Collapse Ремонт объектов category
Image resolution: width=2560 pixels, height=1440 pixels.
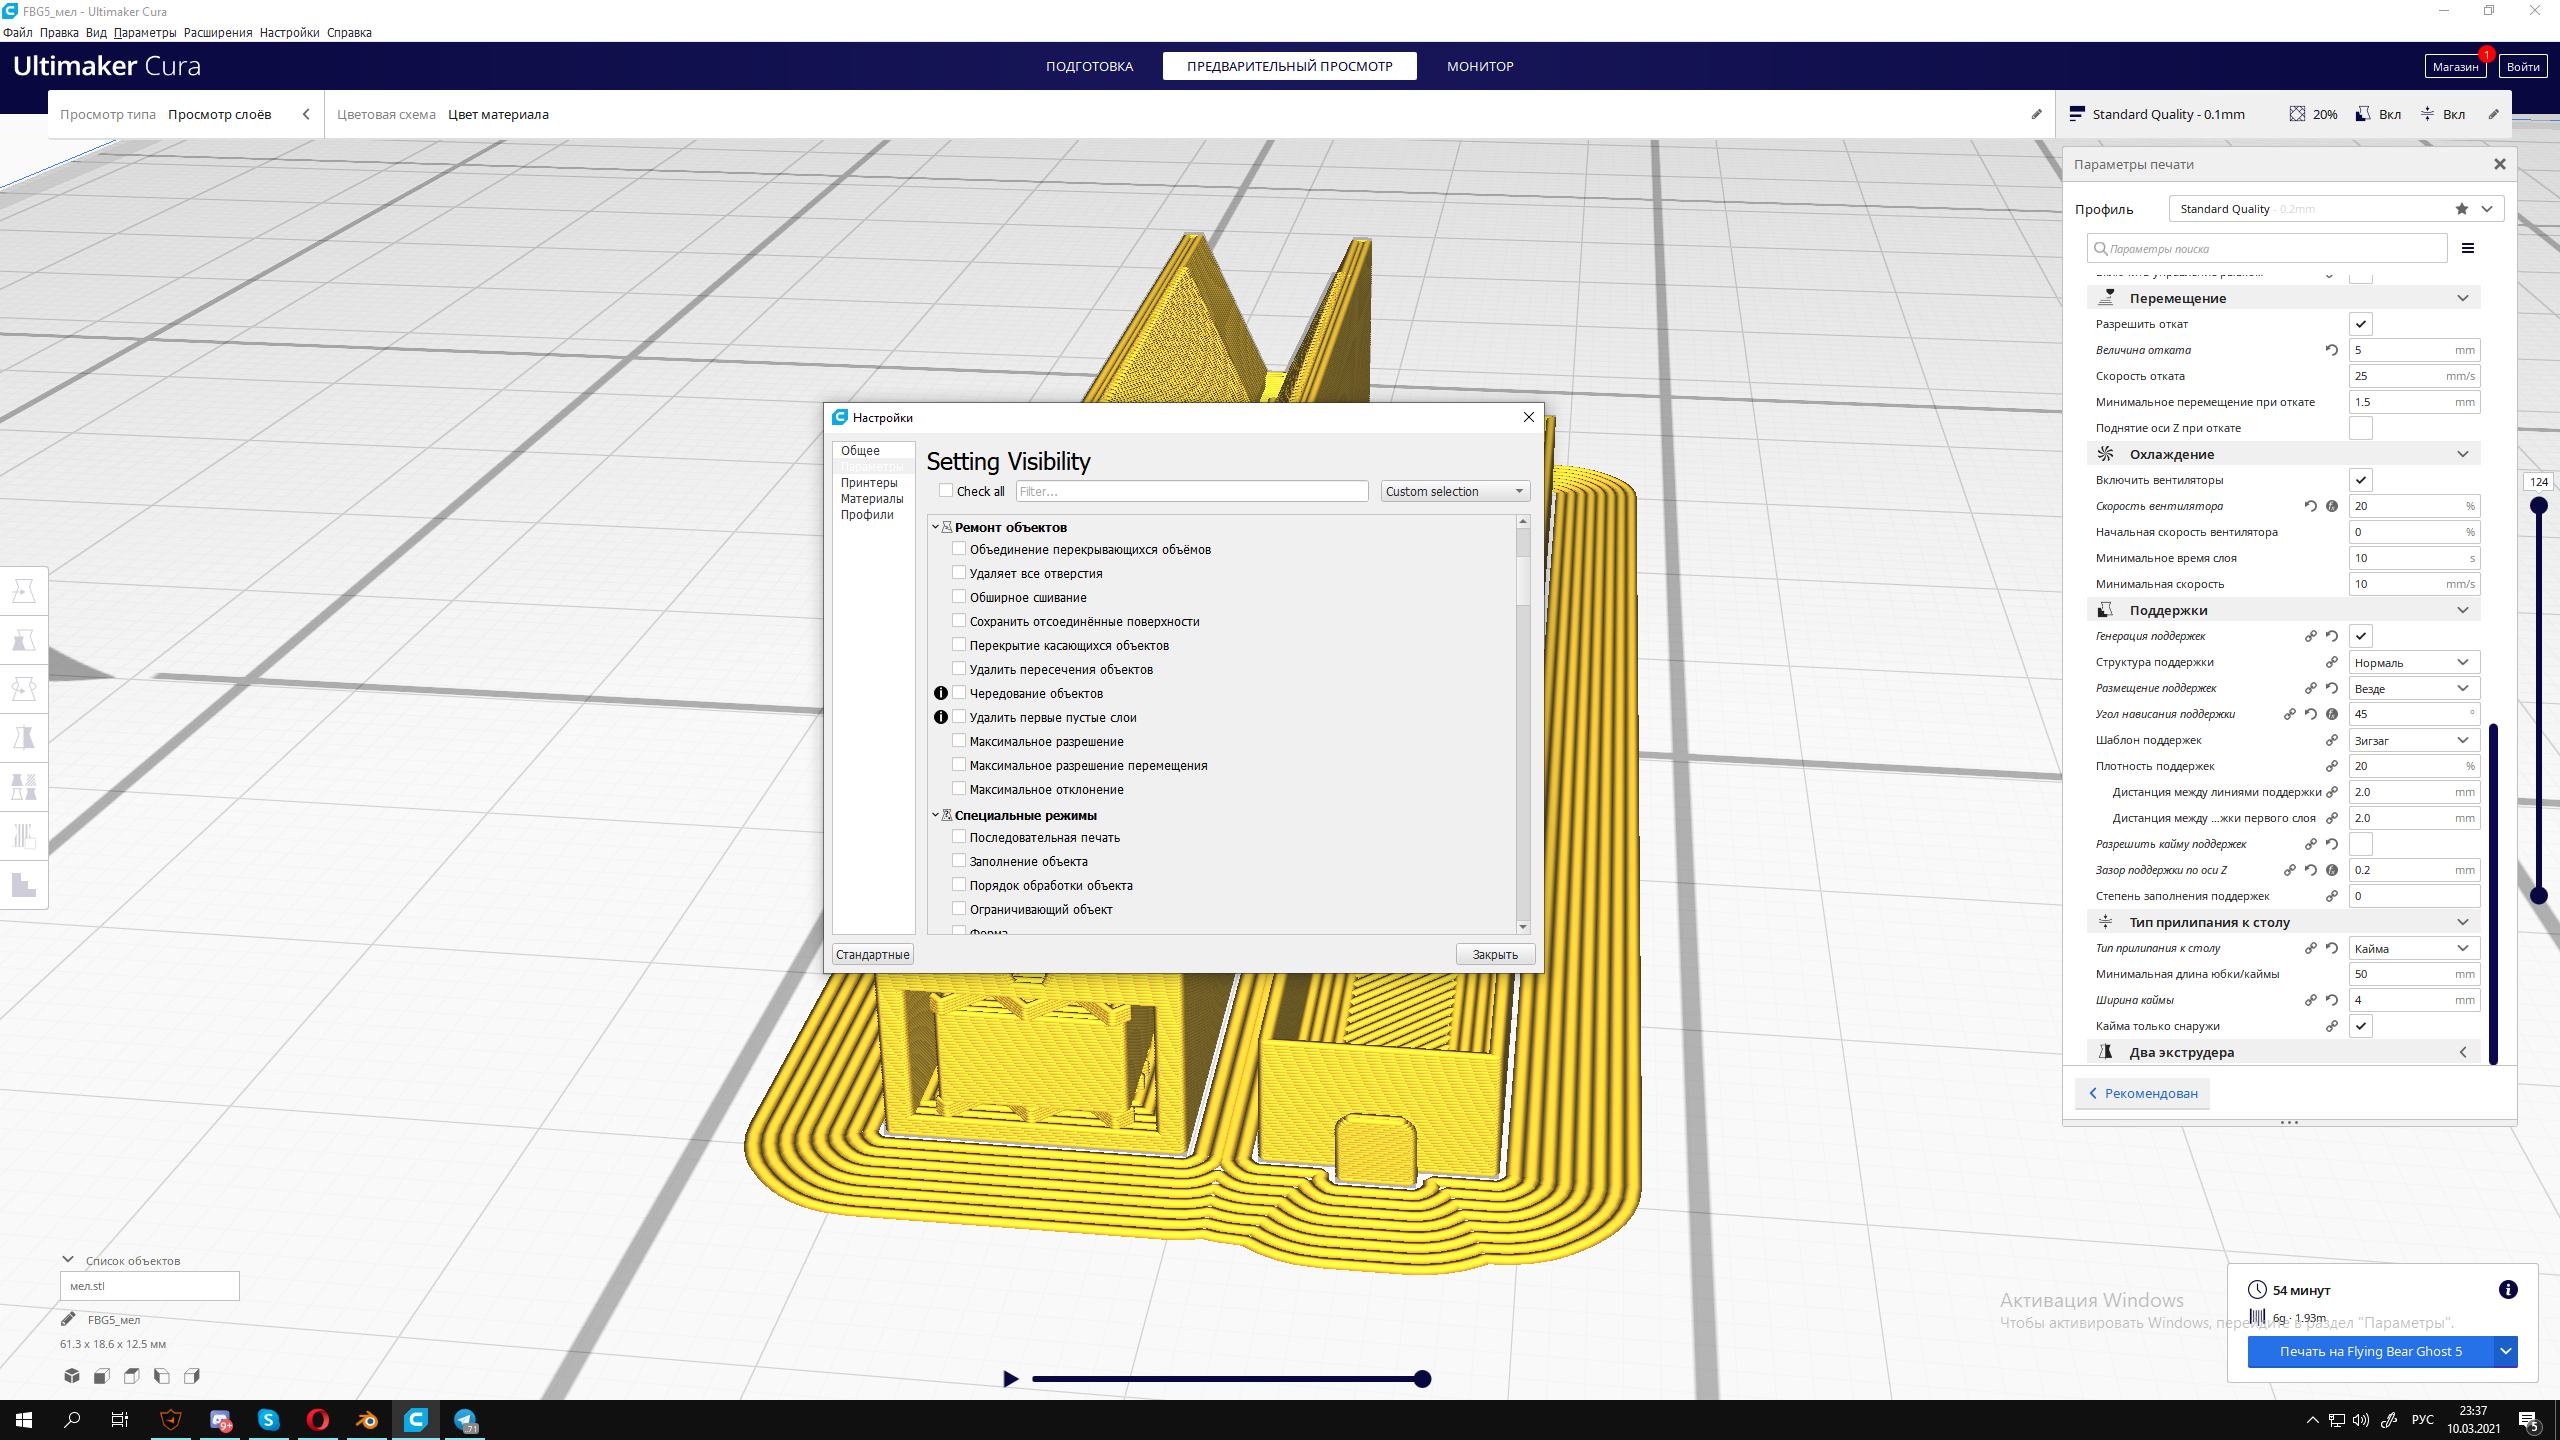click(x=936, y=527)
